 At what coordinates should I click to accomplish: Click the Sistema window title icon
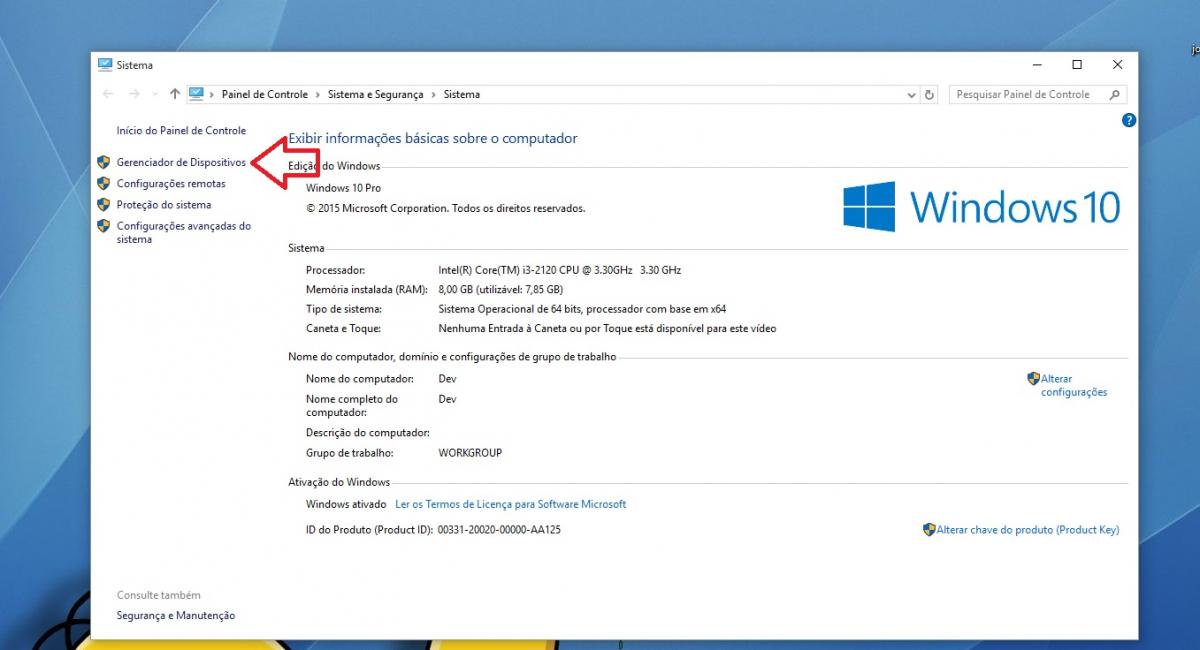pyautogui.click(x=105, y=65)
